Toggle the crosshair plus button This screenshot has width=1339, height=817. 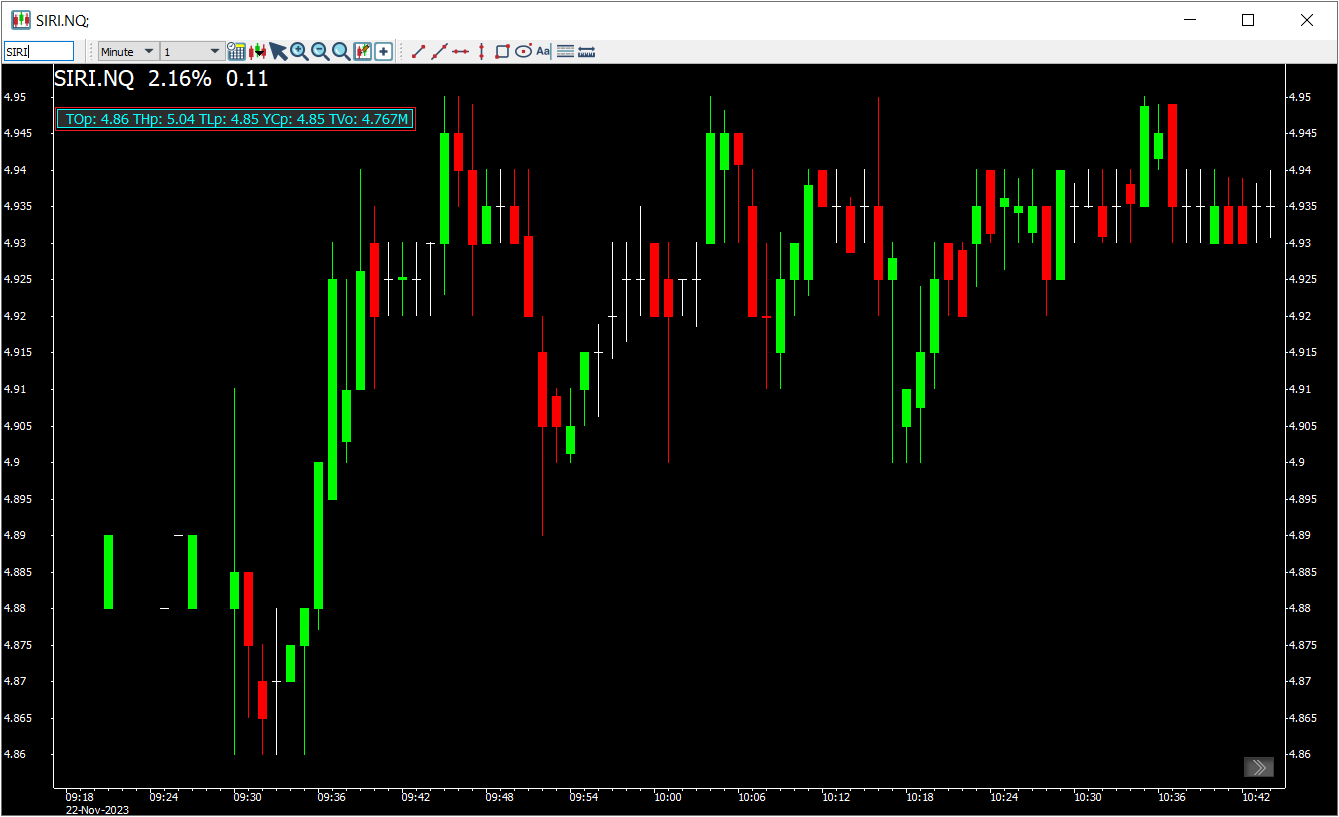click(384, 51)
